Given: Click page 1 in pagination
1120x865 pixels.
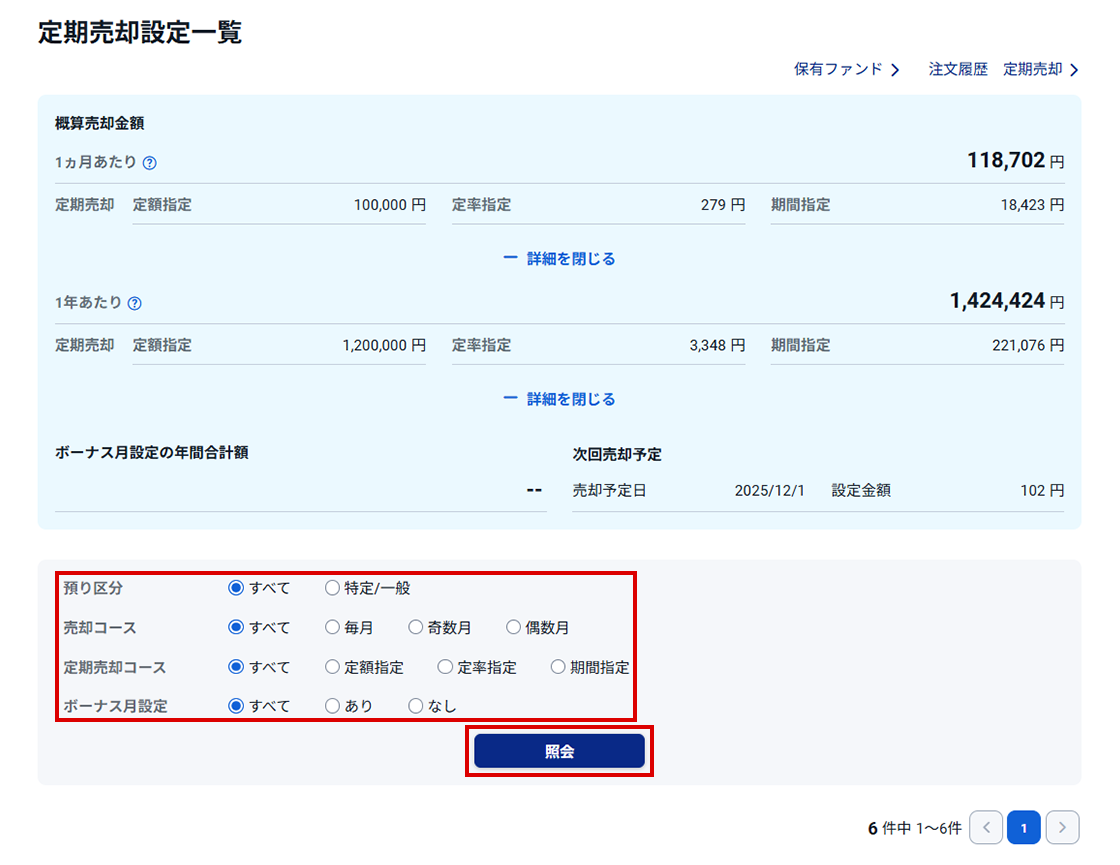Looking at the screenshot, I should pos(1024,828).
